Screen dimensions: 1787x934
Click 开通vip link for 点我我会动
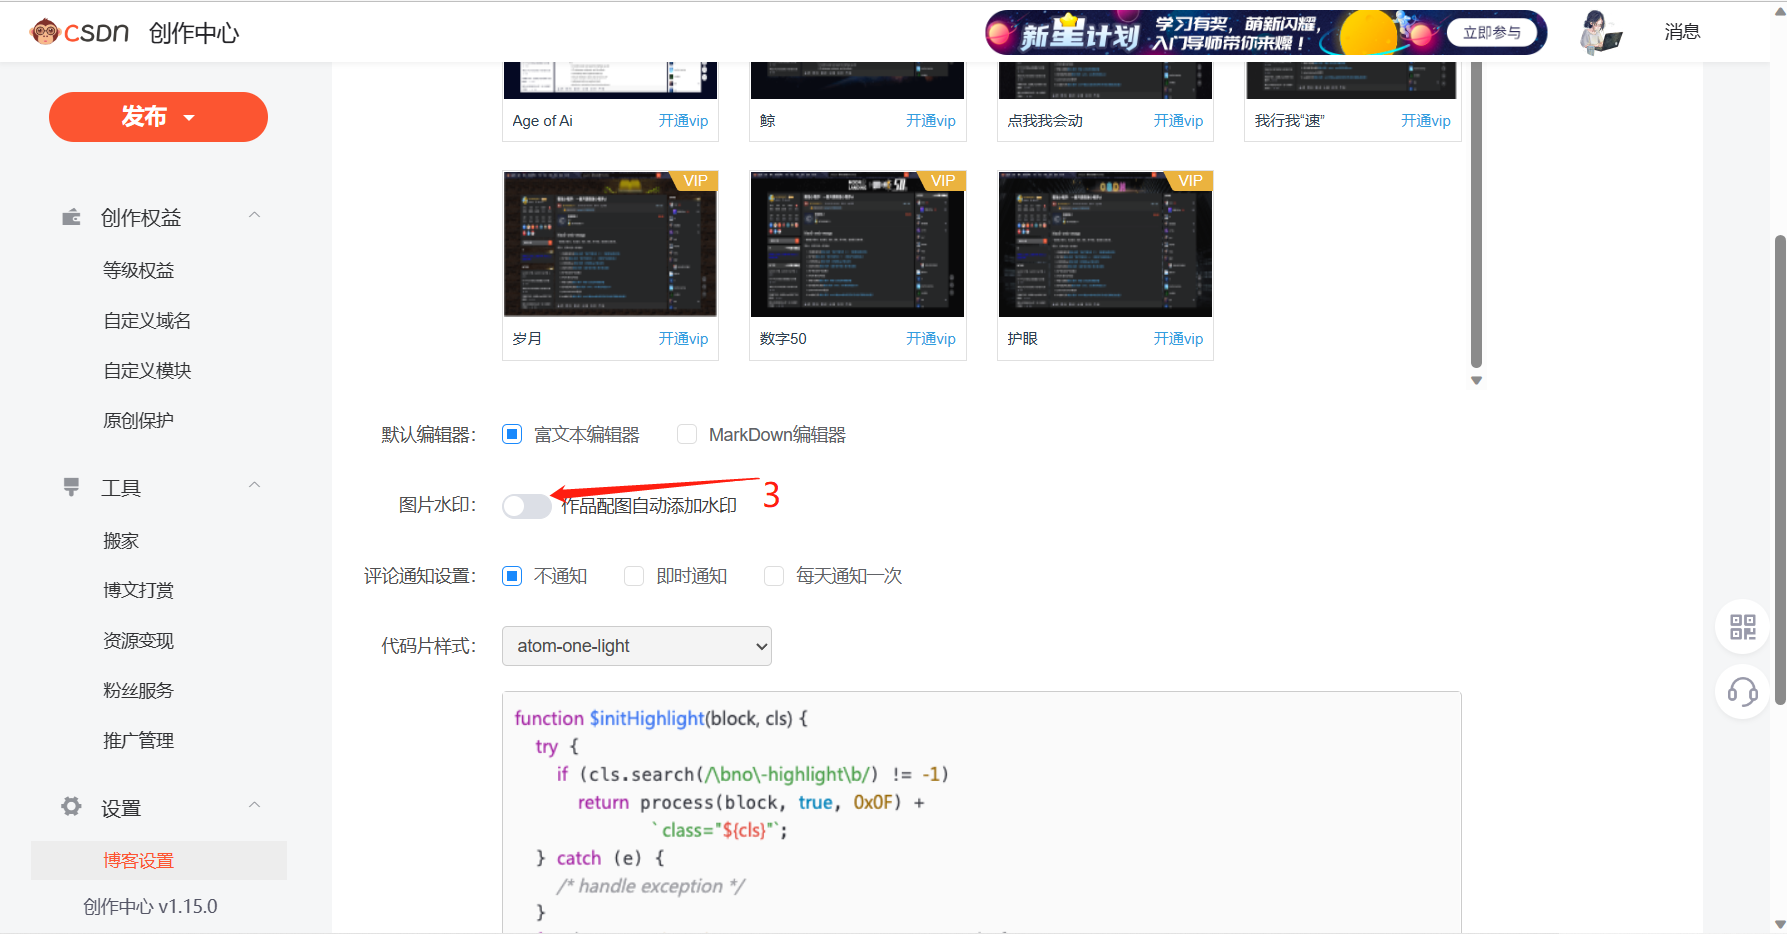click(1178, 121)
